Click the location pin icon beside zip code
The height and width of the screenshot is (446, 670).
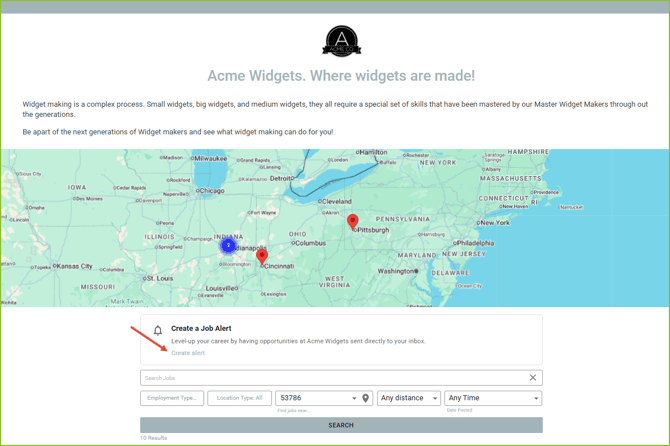point(366,398)
